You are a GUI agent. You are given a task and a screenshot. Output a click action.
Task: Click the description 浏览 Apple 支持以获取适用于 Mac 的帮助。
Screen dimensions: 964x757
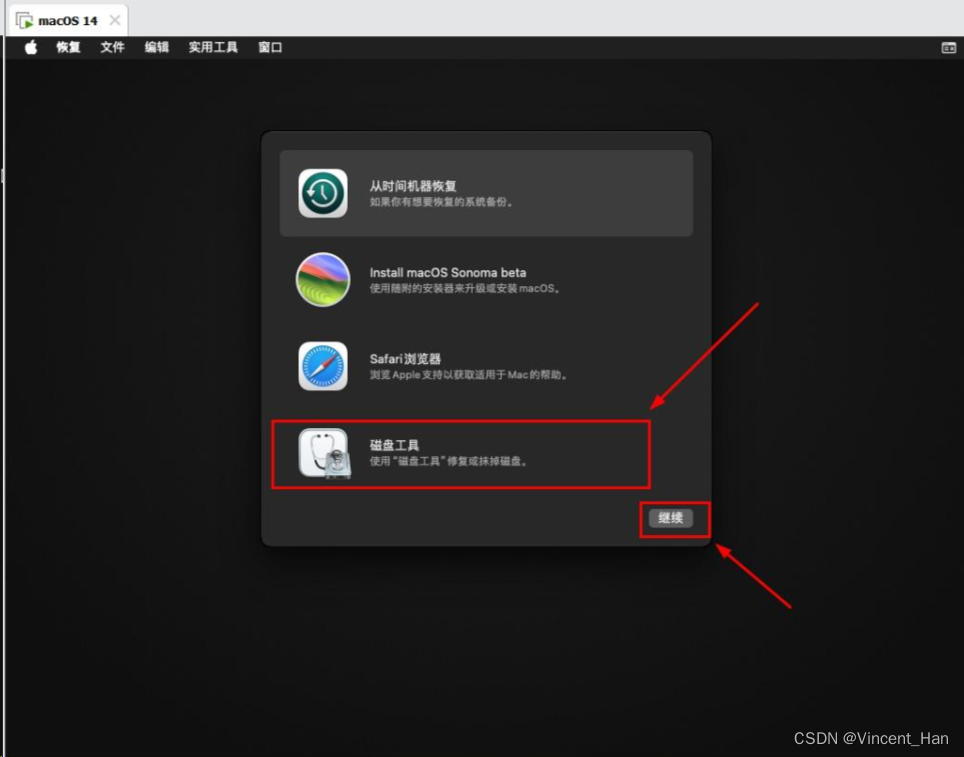pos(468,375)
